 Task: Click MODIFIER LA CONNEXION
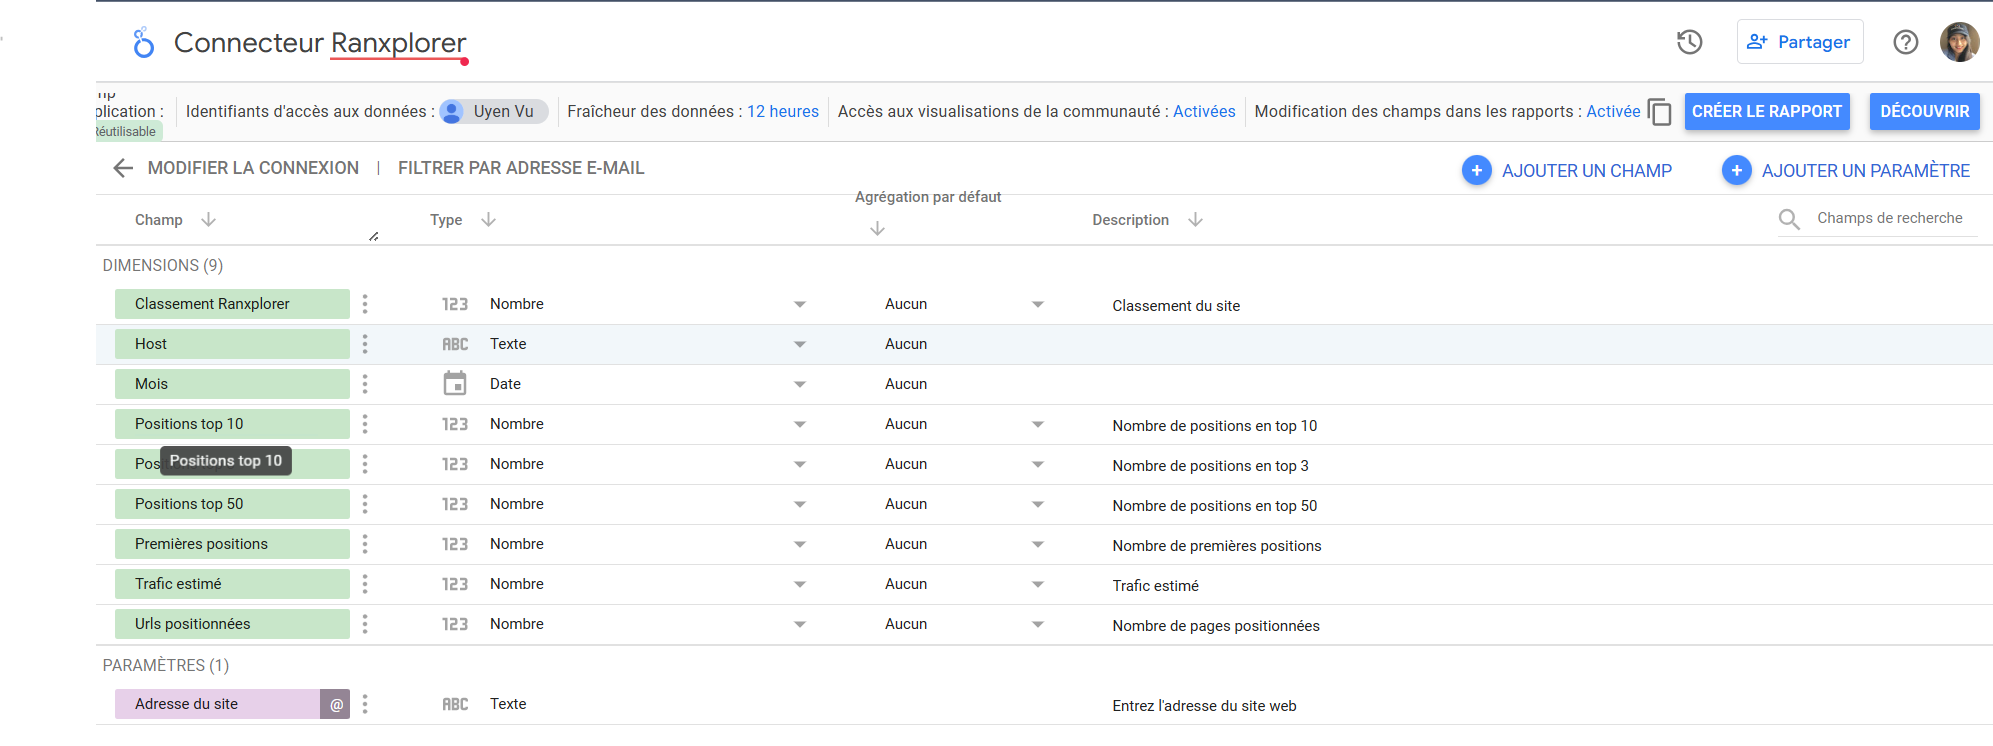(253, 168)
